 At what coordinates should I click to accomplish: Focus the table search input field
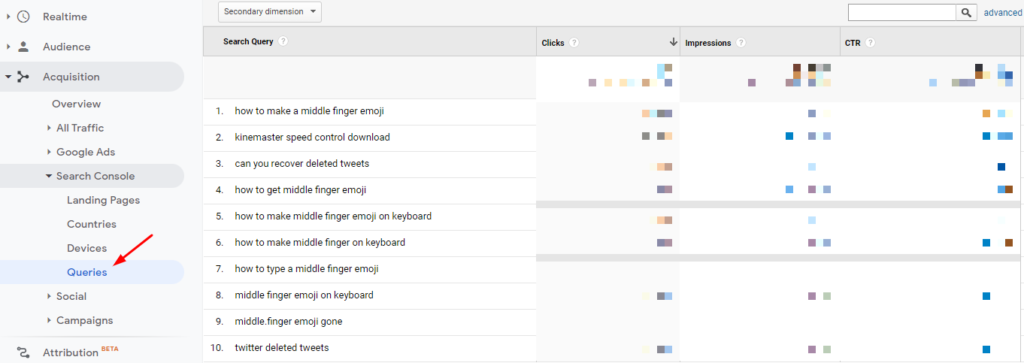coord(902,12)
